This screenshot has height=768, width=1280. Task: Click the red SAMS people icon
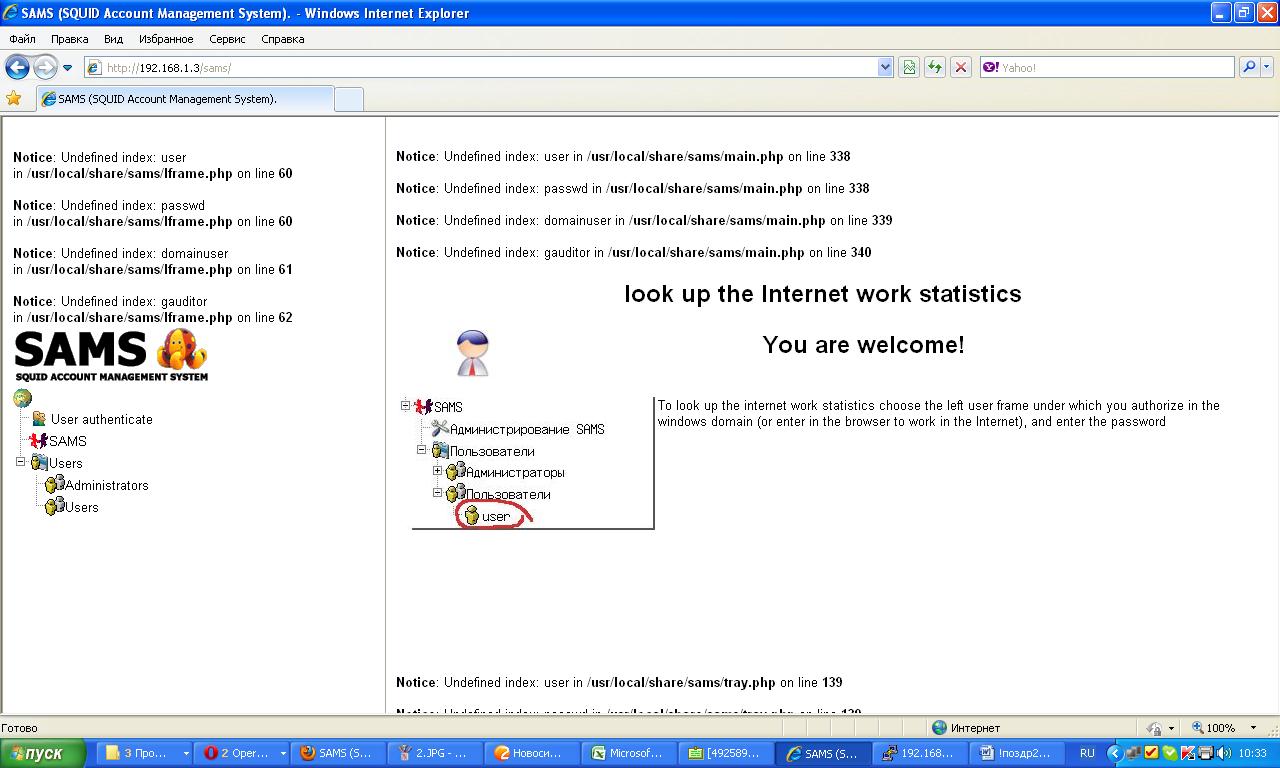(x=38, y=441)
